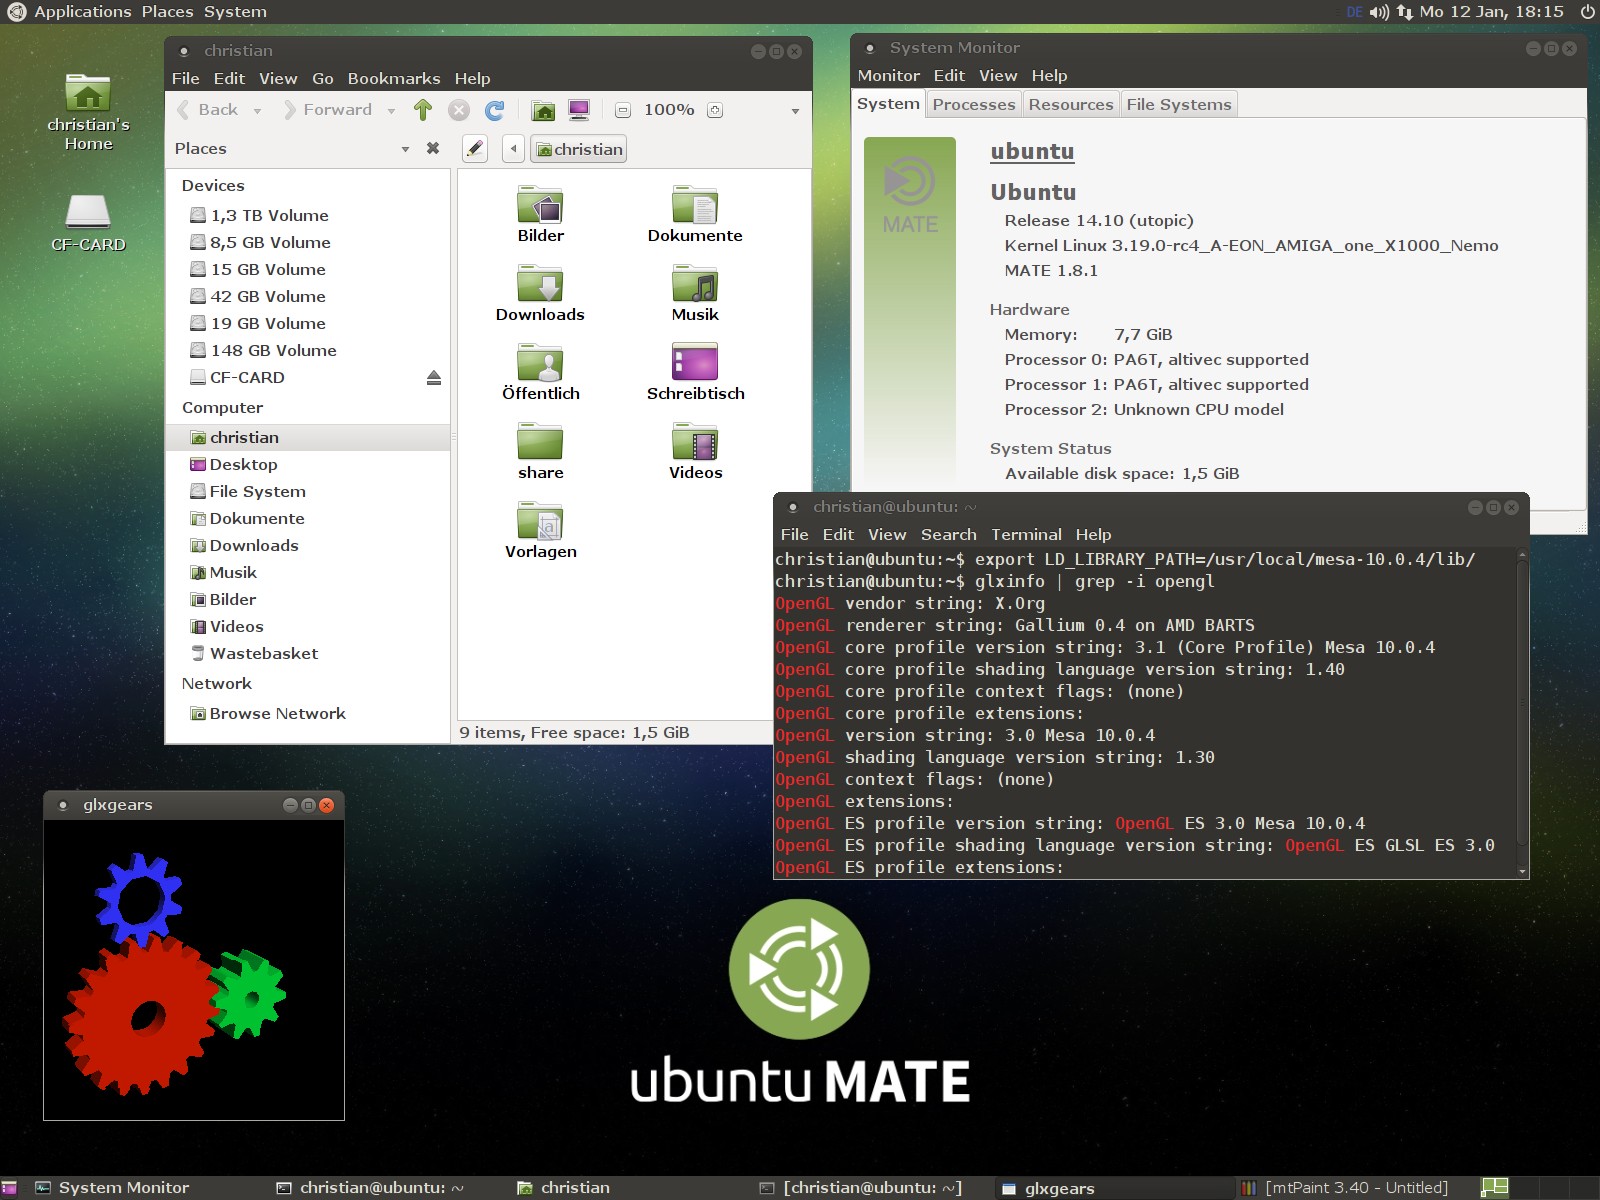Image resolution: width=1600 pixels, height=1200 pixels.
Task: Switch to the File Systems tab
Action: 1179,104
